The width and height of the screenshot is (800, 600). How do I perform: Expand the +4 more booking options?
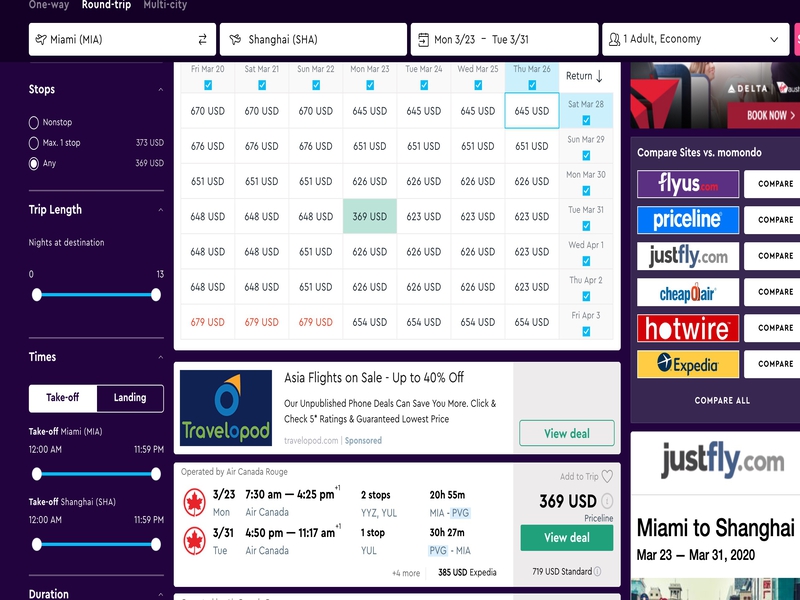(406, 573)
